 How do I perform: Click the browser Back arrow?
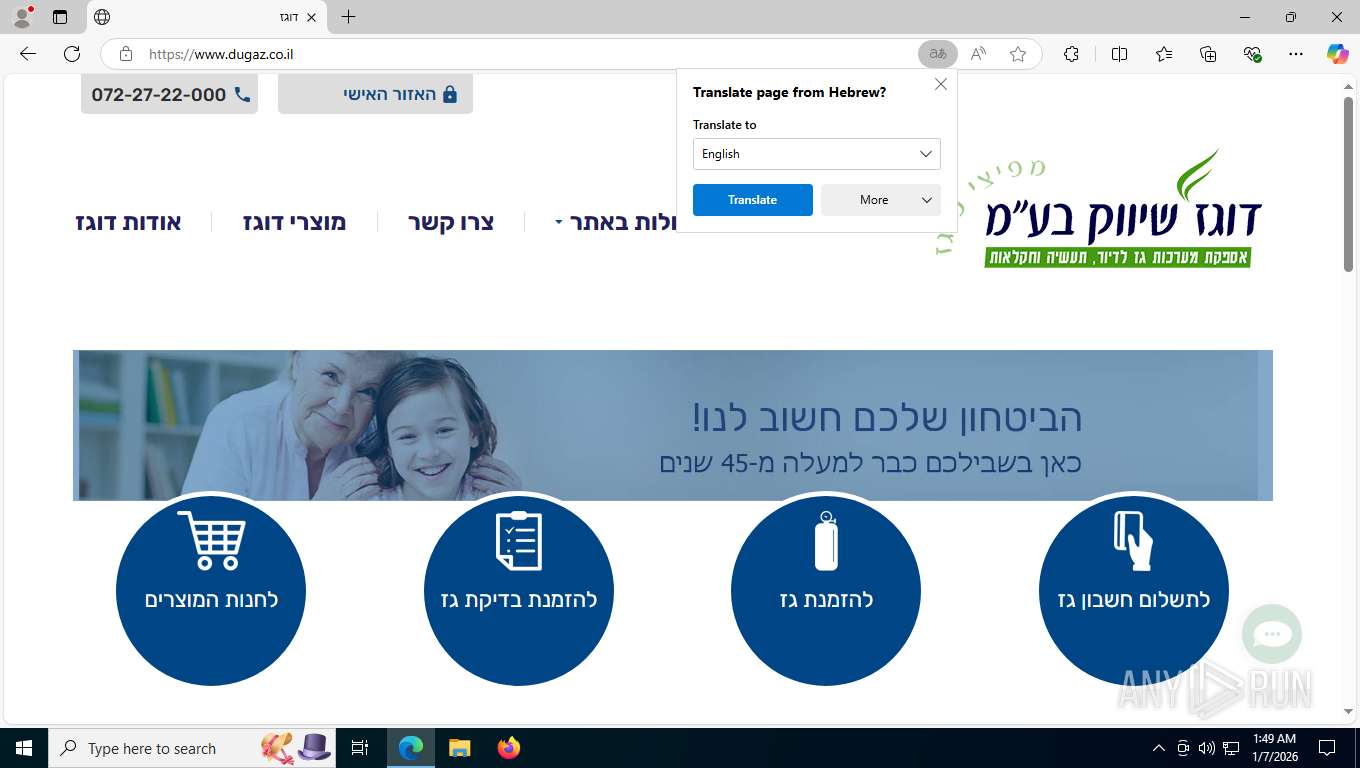28,54
